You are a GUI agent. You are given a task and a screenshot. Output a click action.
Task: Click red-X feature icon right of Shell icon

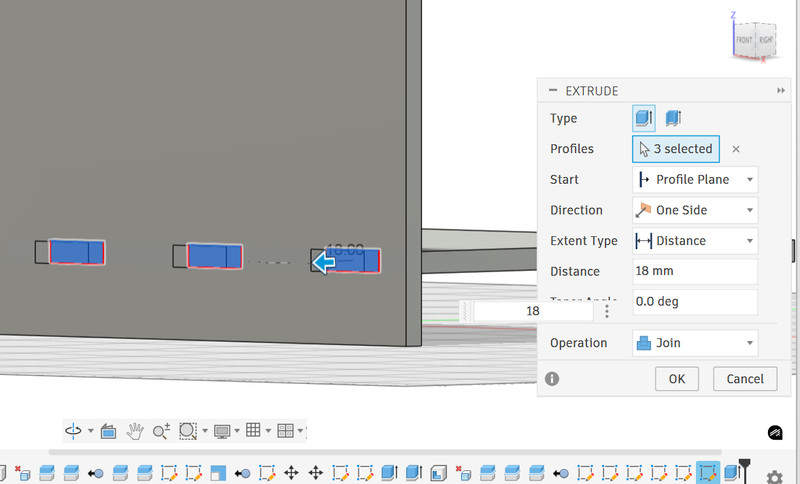coord(463,473)
